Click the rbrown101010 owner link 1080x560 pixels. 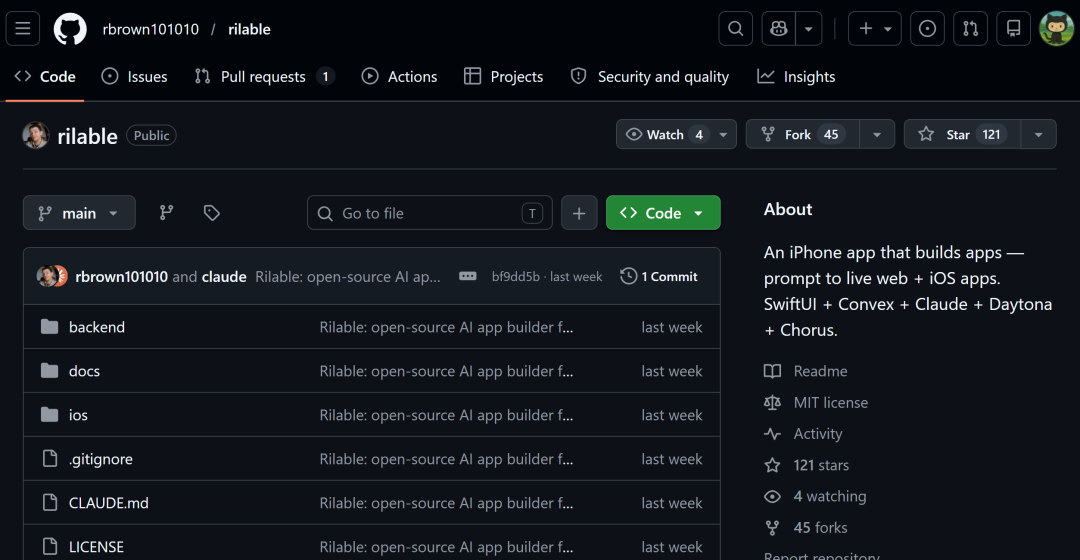(x=150, y=29)
